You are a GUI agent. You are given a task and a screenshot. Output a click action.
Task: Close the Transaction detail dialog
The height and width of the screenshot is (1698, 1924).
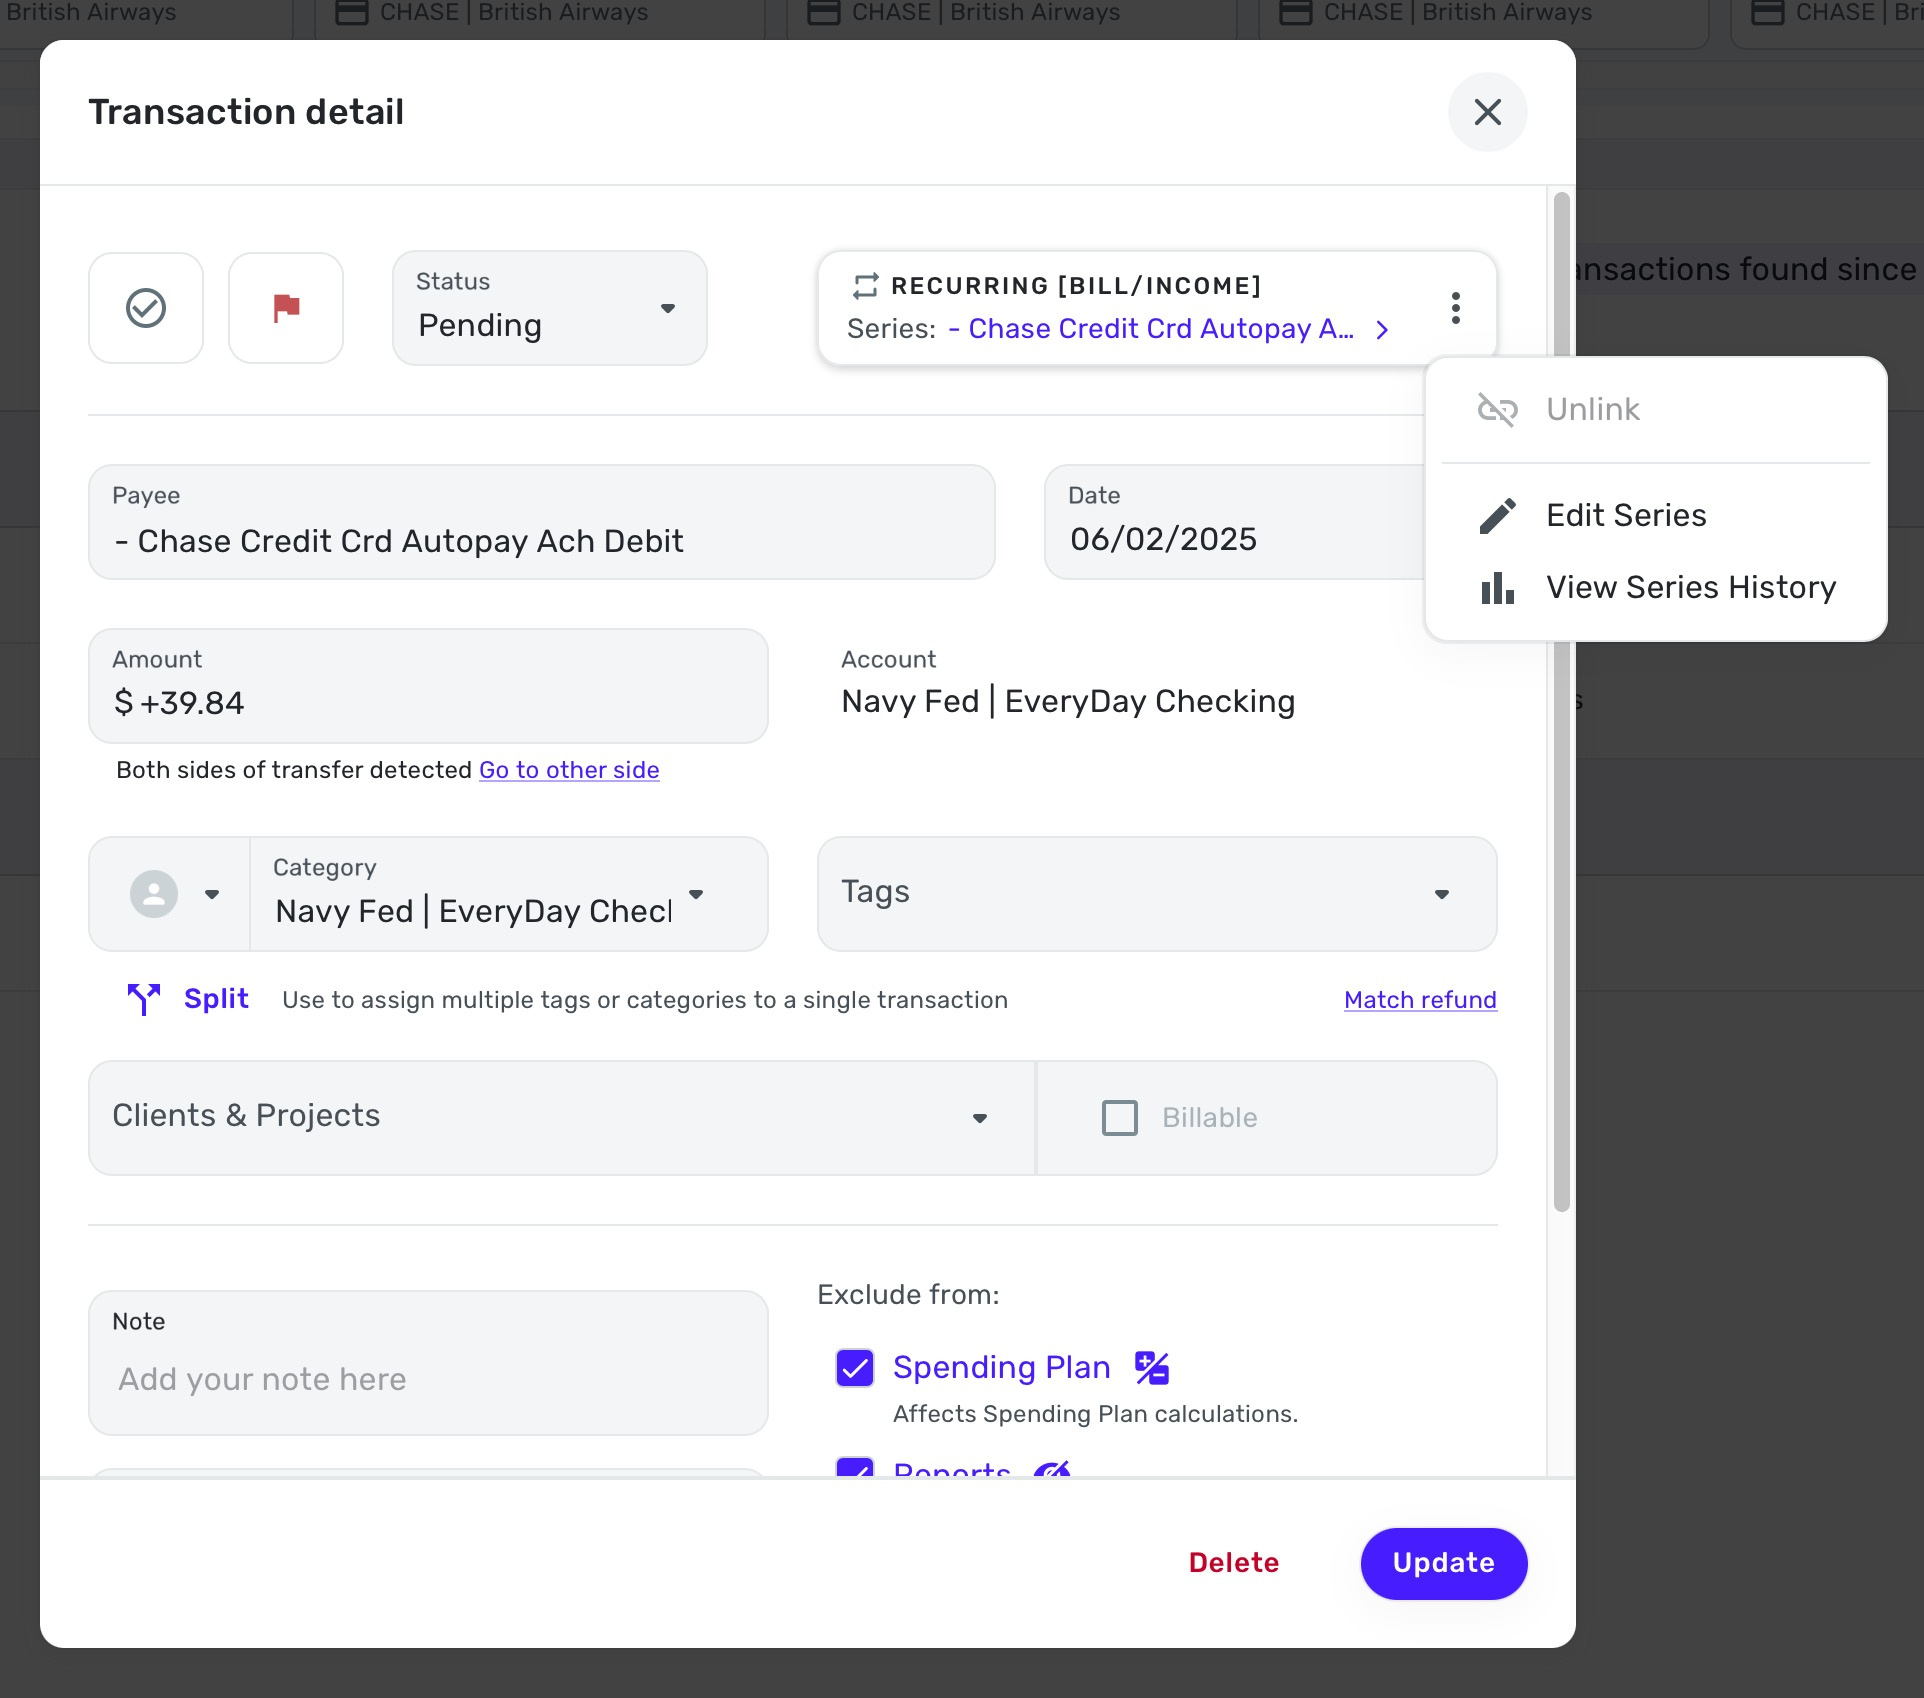1488,112
